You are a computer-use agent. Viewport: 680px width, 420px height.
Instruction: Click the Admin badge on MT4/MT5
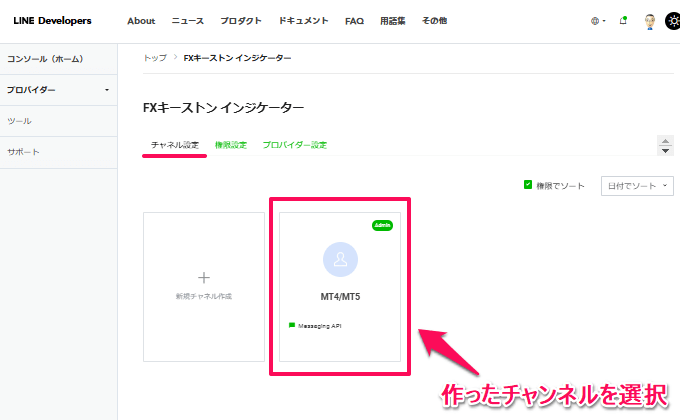382,225
